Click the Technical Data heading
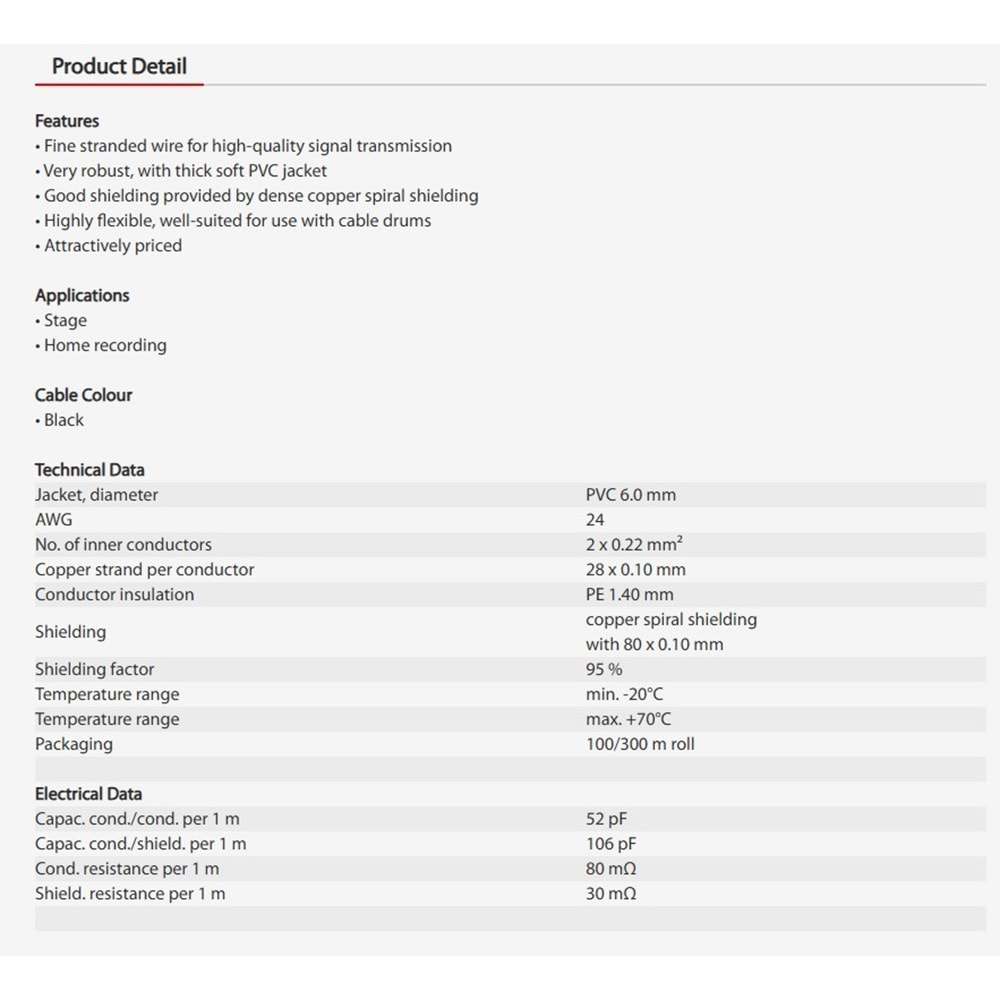The image size is (1000, 1000). 90,470
